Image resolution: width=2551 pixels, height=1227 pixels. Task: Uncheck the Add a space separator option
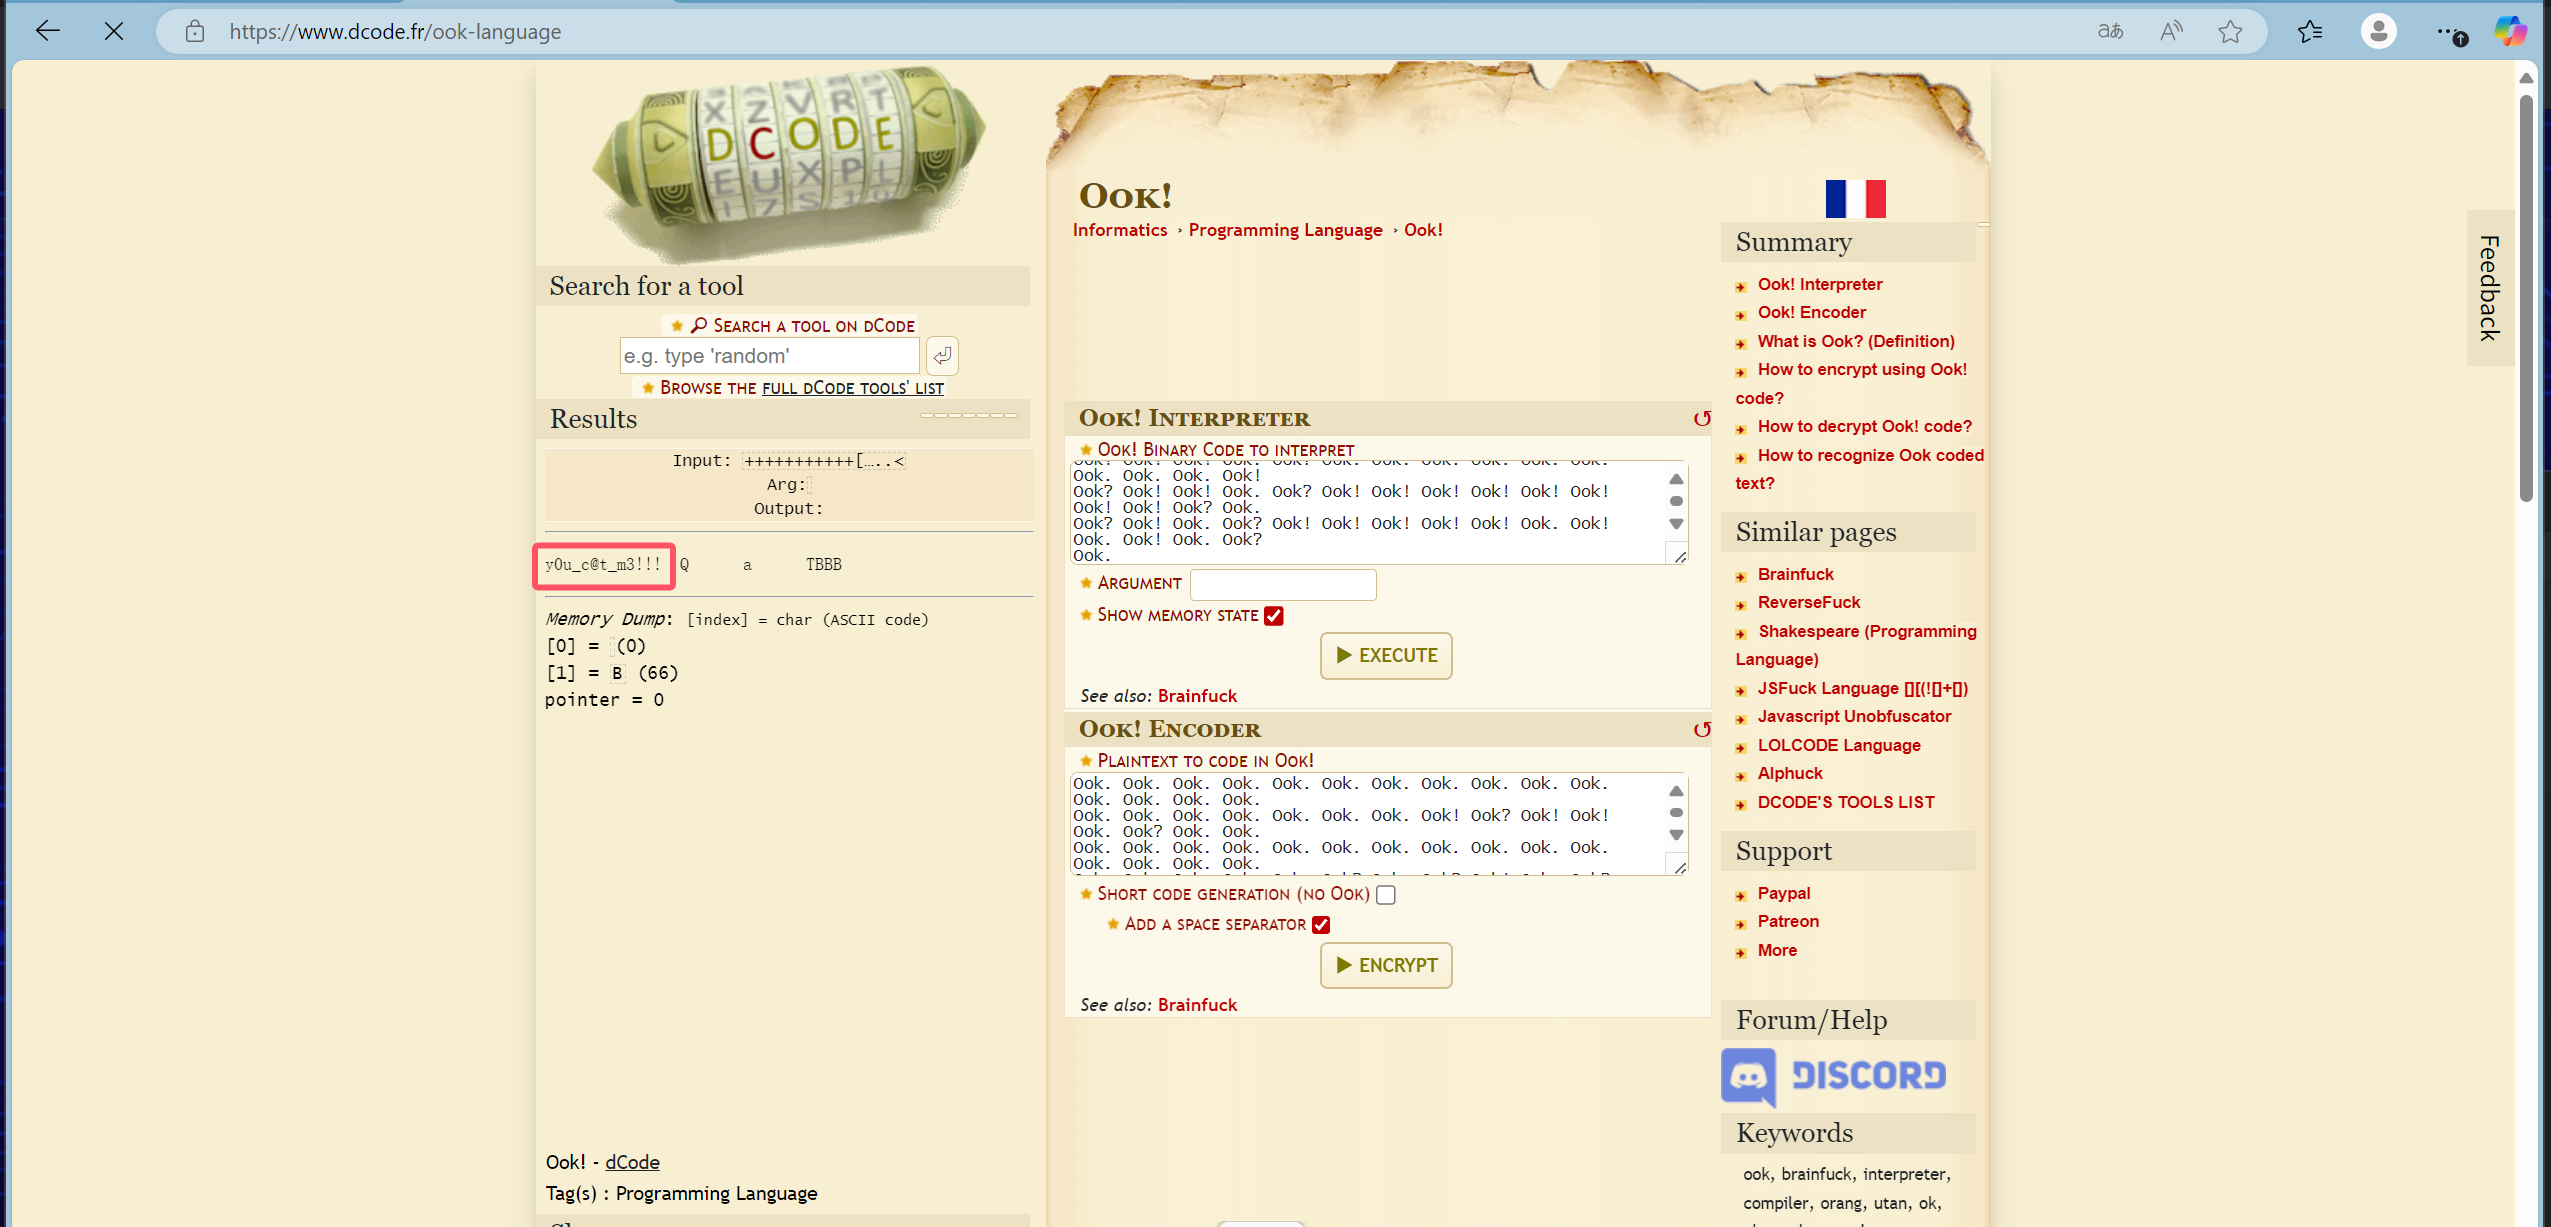[x=1321, y=925]
